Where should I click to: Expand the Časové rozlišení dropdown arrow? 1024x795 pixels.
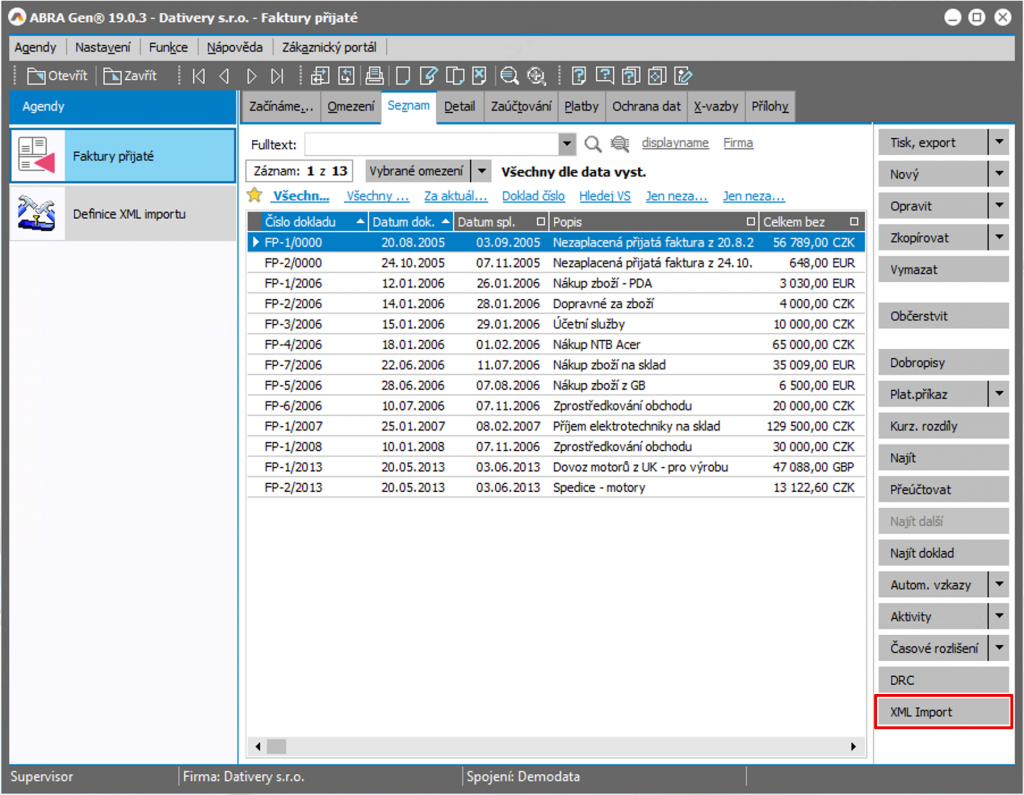coord(999,648)
